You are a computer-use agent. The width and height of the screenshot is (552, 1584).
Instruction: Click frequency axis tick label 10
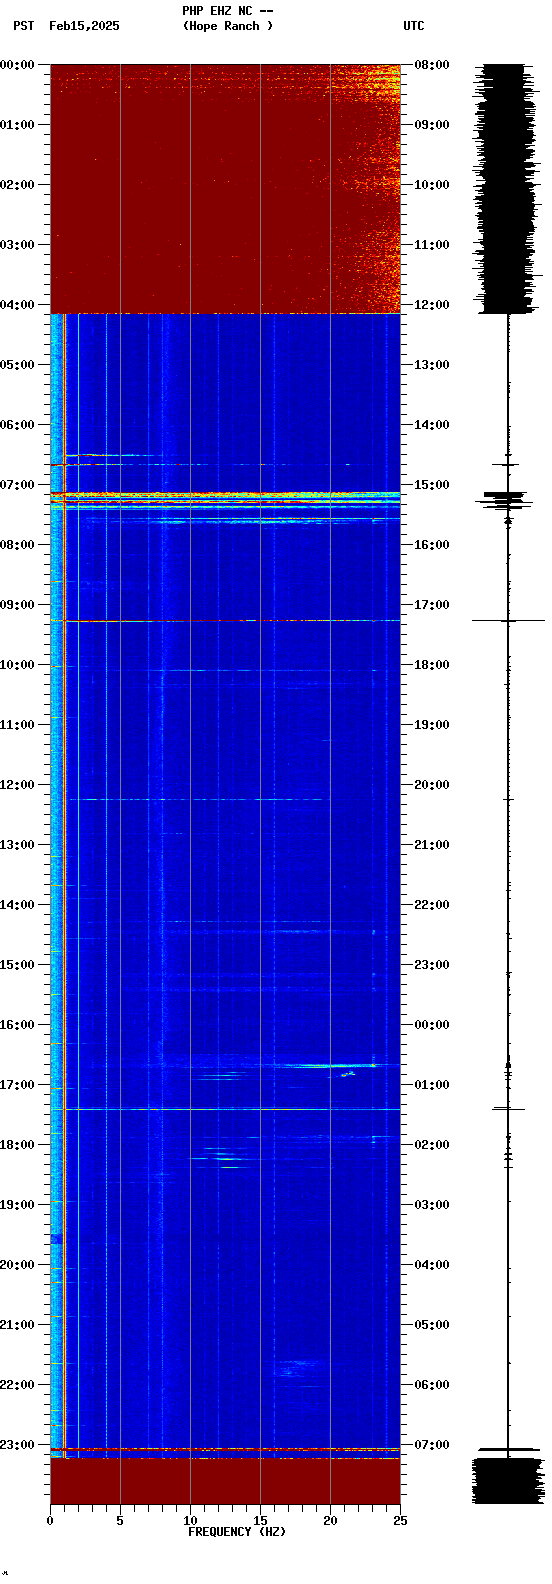pyautogui.click(x=190, y=1521)
